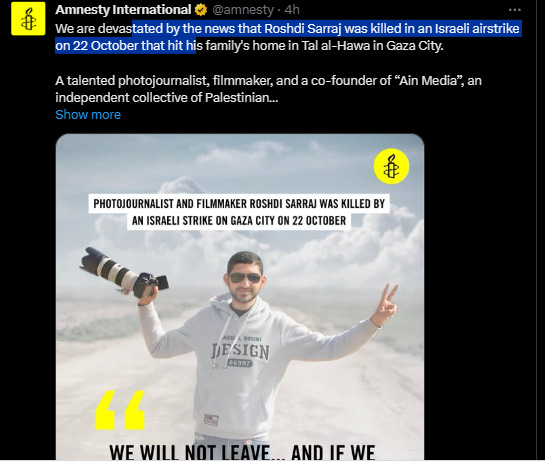Screen dimensions: 545x461
Task: Open the three-dot more options menu
Action: coord(514,10)
